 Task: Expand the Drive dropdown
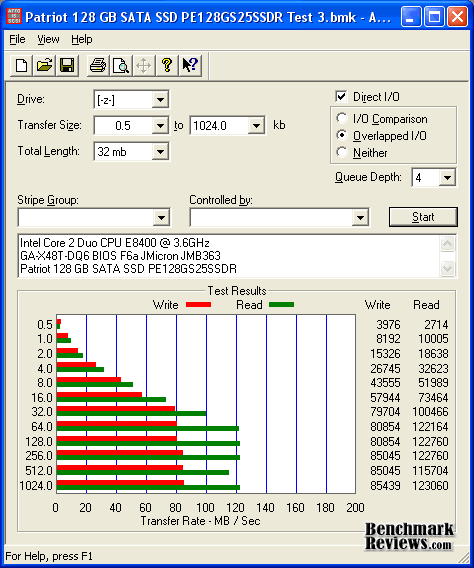[x=160, y=99]
